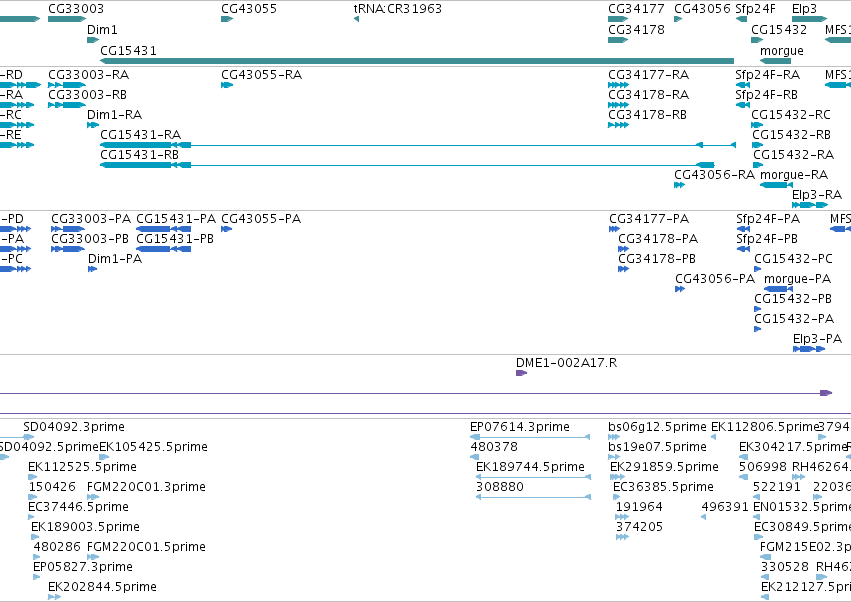Viewport: 851px width, 602px height.
Task: Select the morgue-RA transcript label
Action: [794, 174]
